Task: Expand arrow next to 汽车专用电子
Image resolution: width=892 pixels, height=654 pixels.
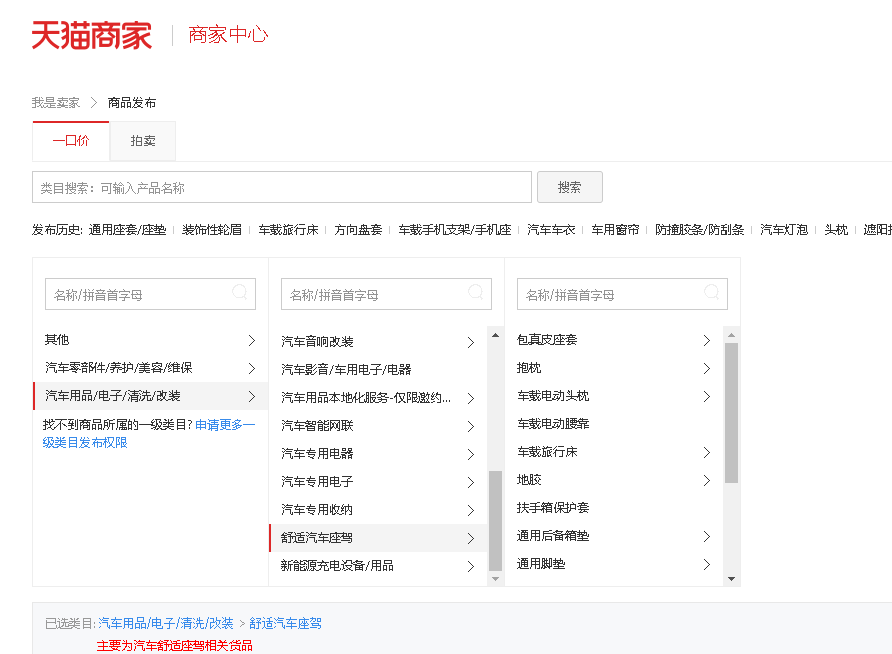Action: pos(470,482)
